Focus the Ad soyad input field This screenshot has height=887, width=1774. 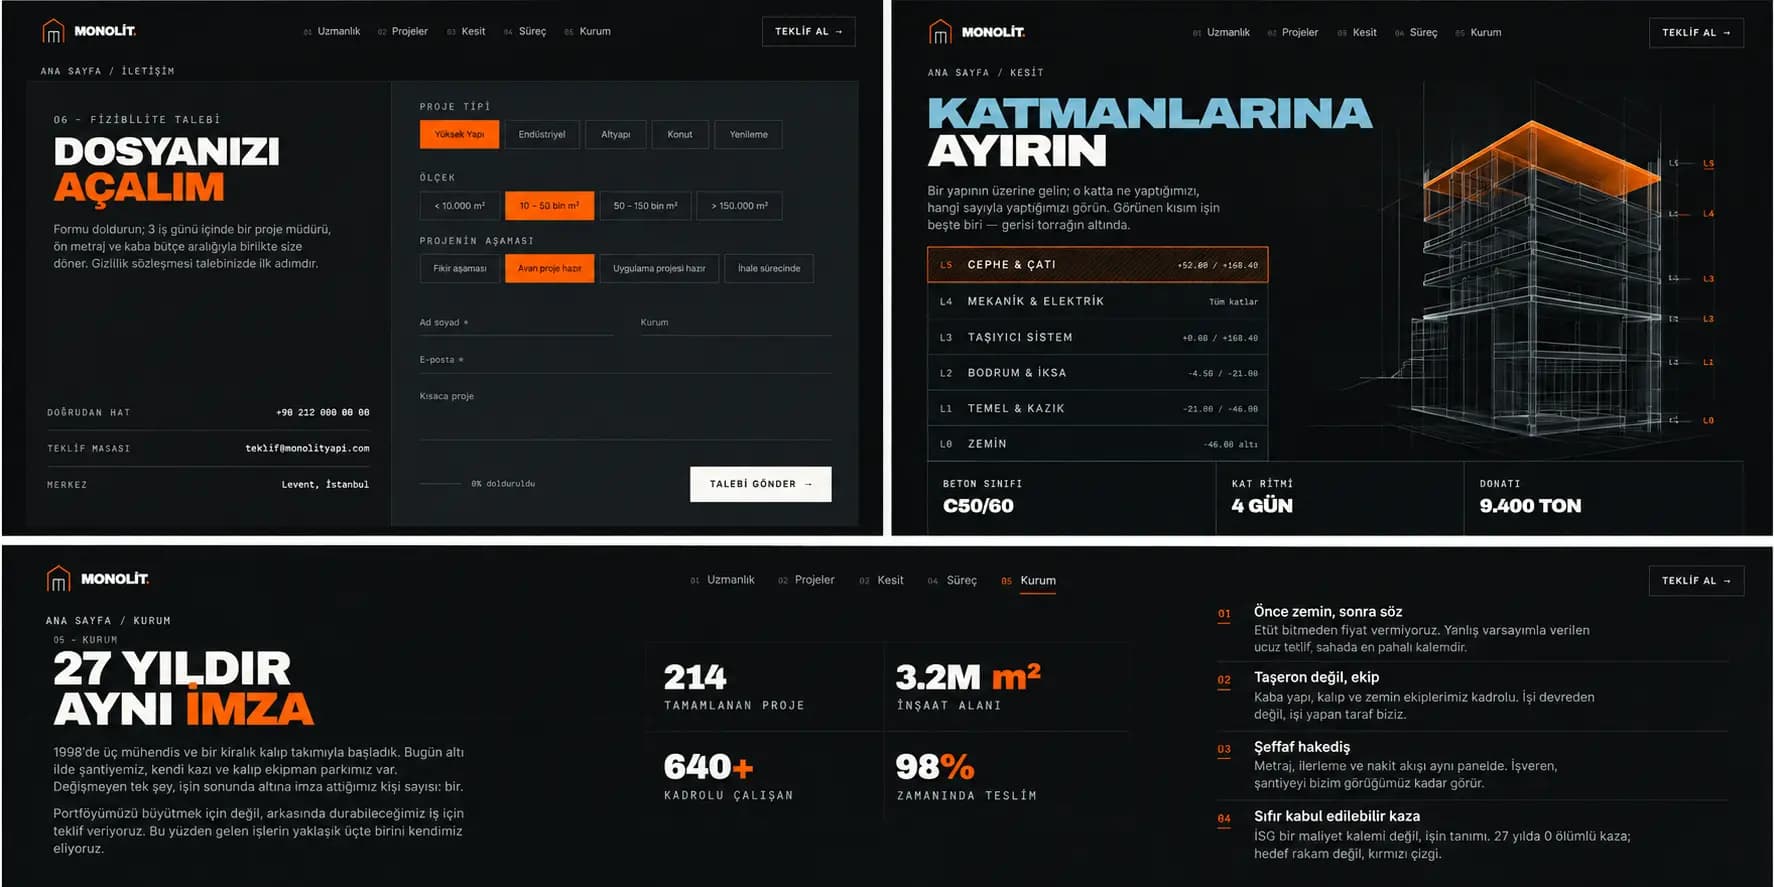[x=516, y=323]
